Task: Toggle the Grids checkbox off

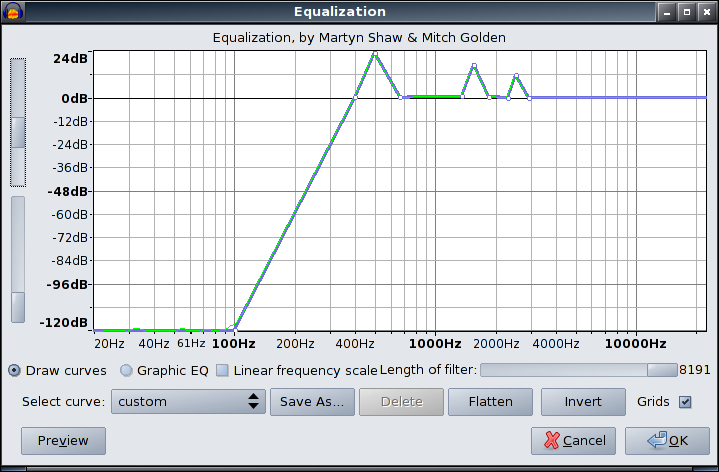Action: point(685,402)
